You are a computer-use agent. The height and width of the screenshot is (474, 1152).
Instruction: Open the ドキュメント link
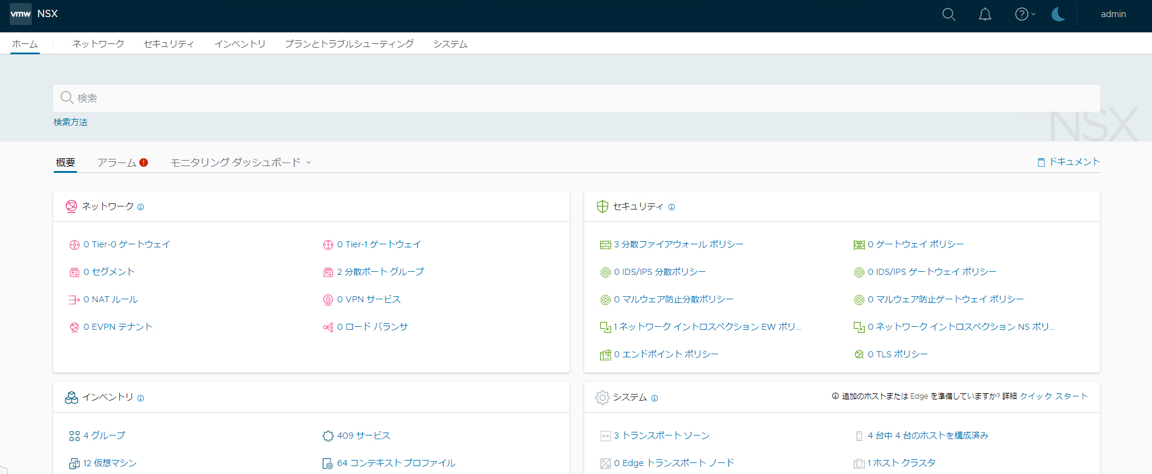point(1068,162)
